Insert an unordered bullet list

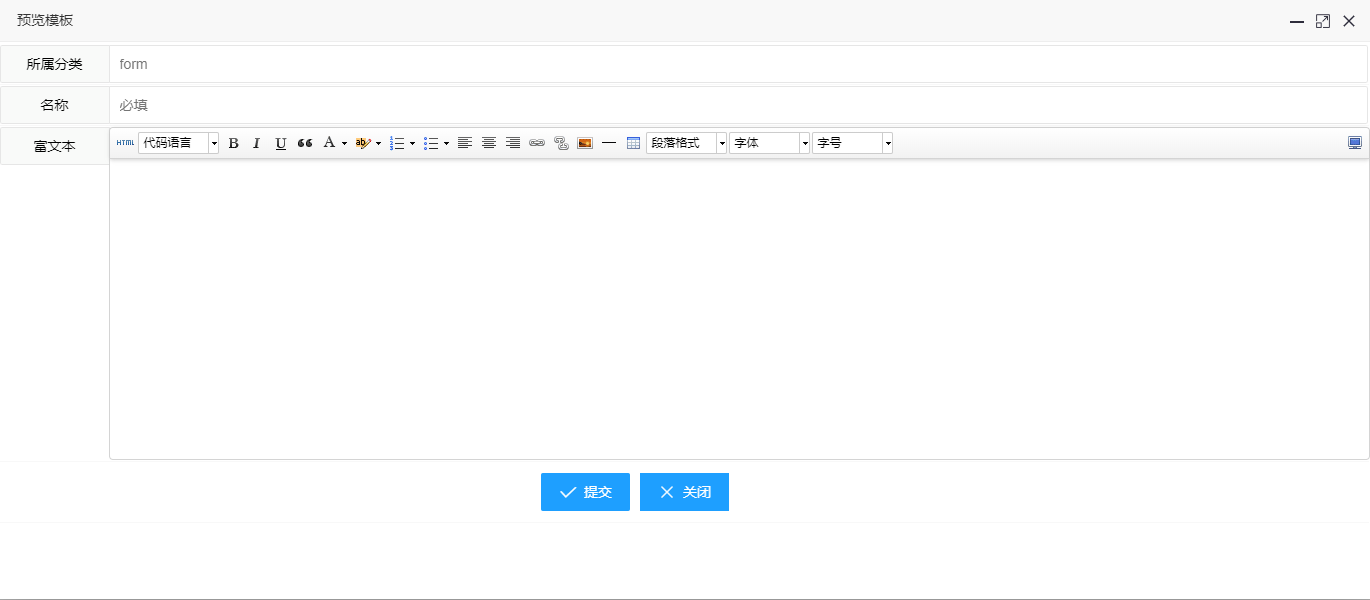[430, 143]
